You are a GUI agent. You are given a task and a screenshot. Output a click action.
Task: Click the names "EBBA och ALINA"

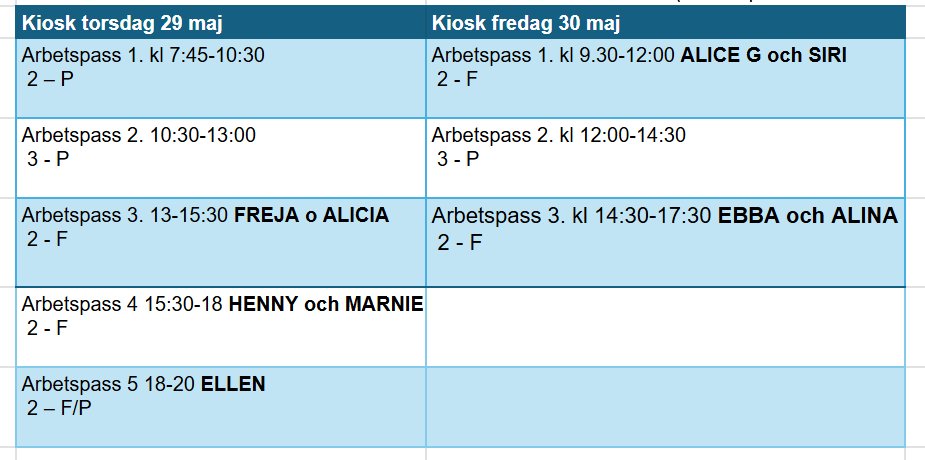(x=807, y=215)
